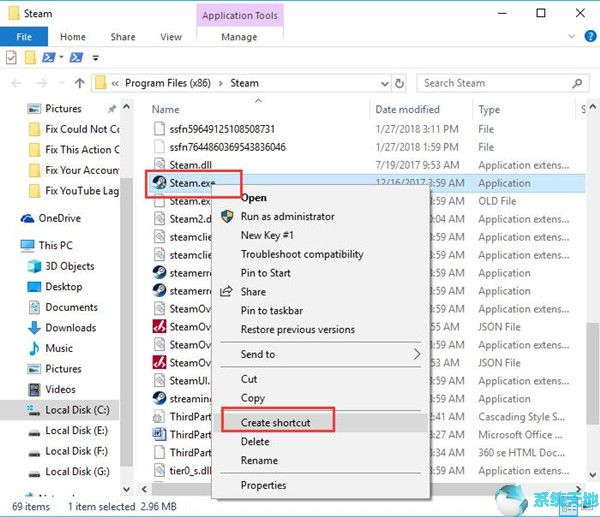Select Pin to taskbar in context menu
The image size is (600, 517).
coord(272,310)
